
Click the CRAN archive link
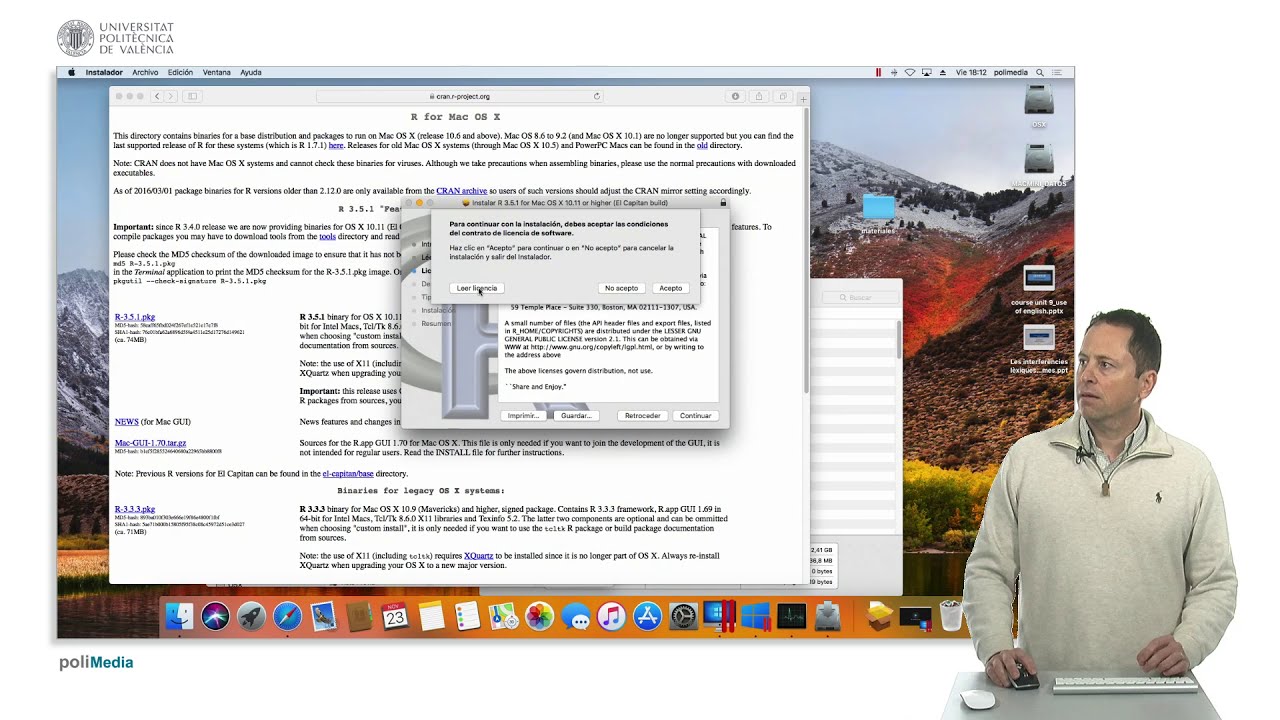(461, 191)
